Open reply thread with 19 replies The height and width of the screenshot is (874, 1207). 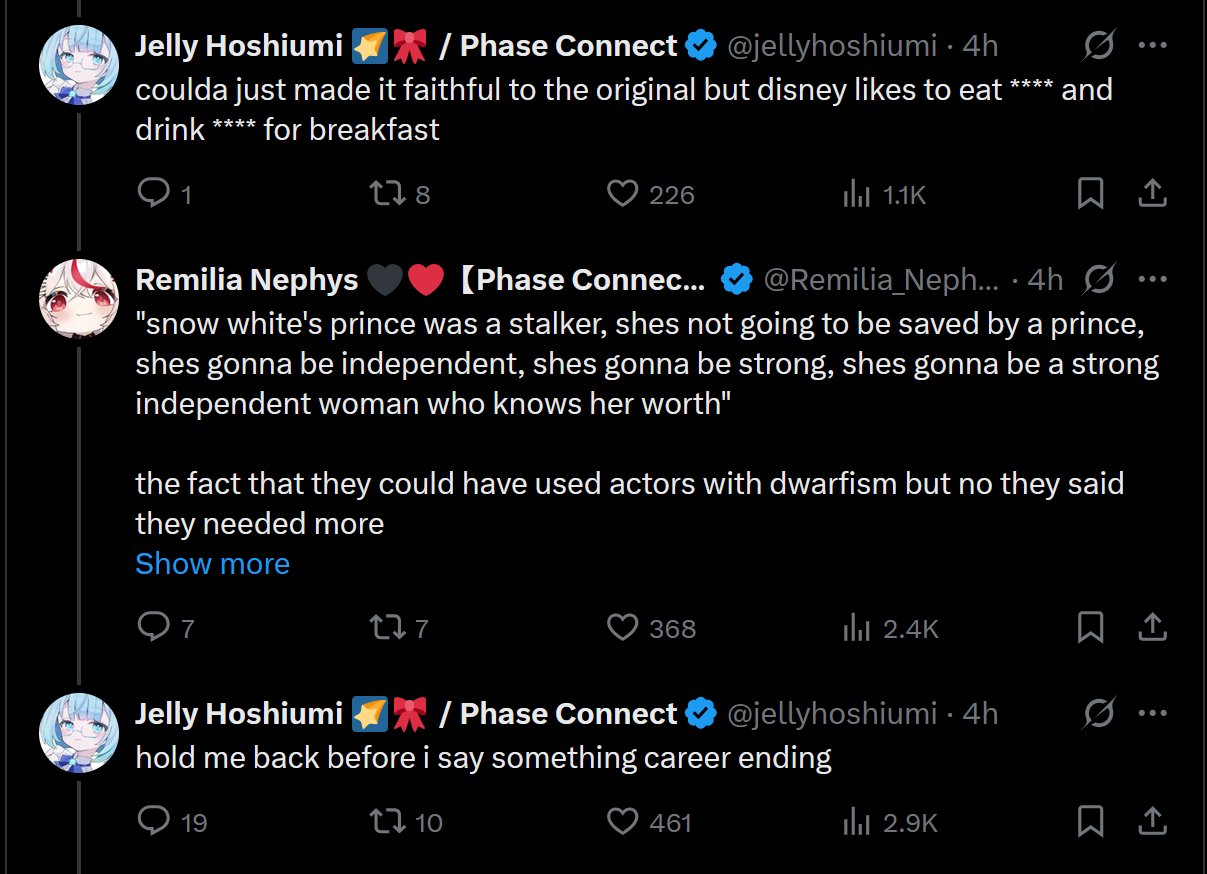(x=152, y=822)
